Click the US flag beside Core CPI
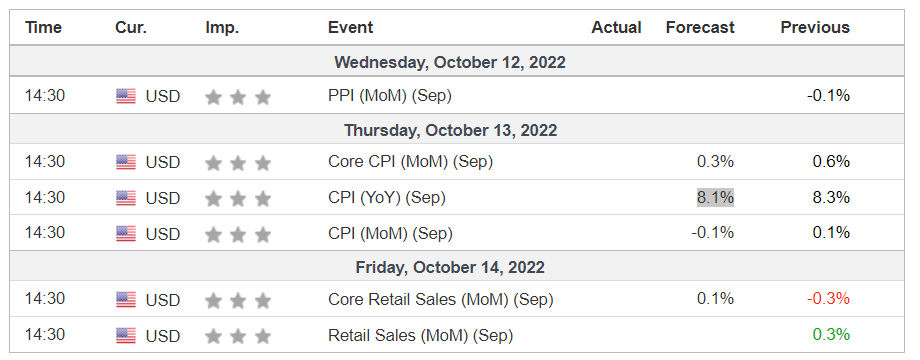920x360 pixels. (x=126, y=162)
